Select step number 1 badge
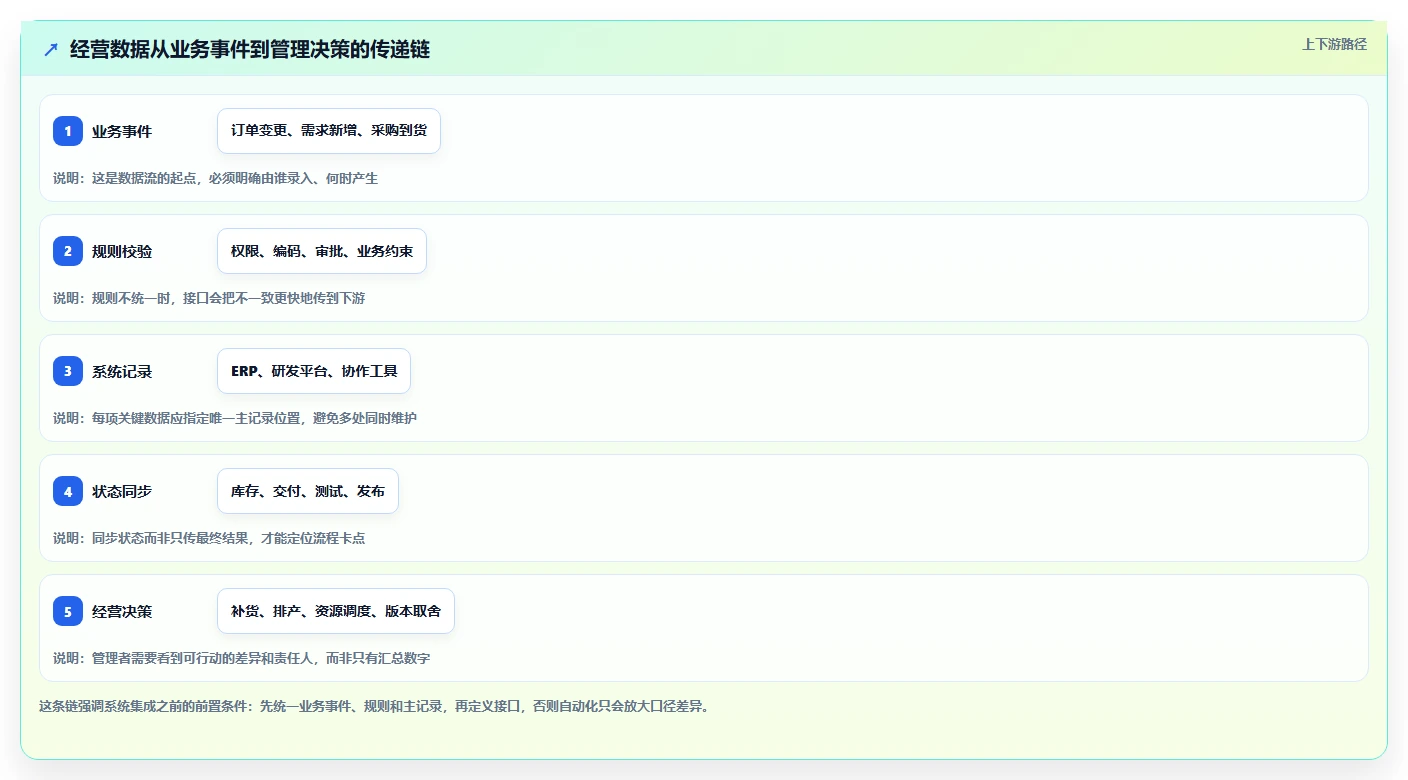This screenshot has height=780, width=1408. [68, 131]
